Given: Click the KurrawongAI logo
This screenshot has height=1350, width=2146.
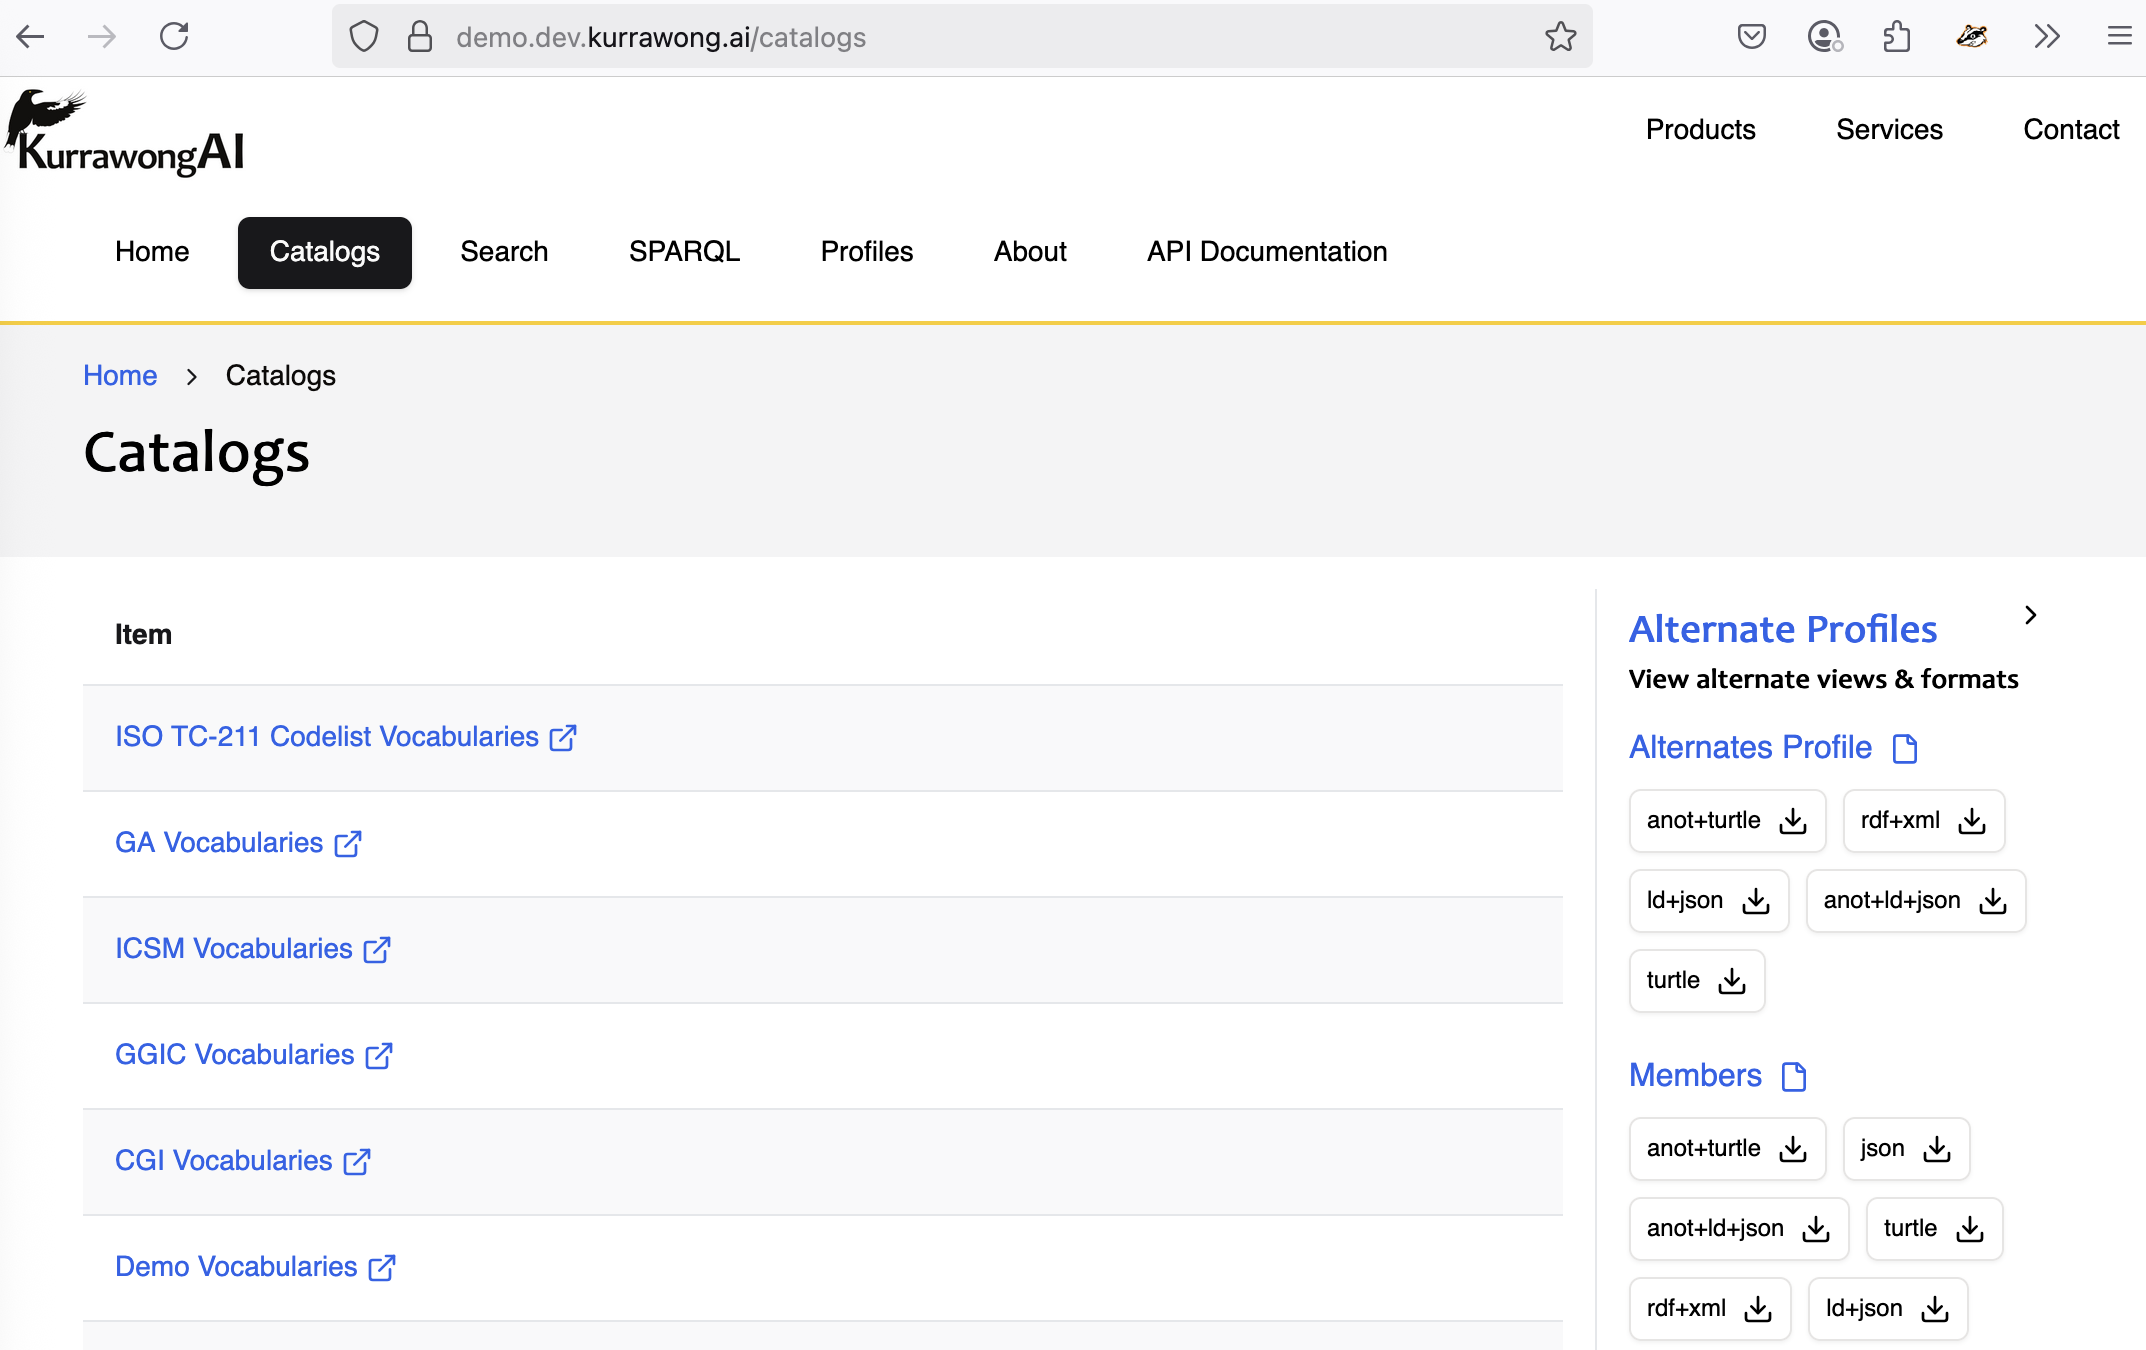Looking at the screenshot, I should coord(125,133).
